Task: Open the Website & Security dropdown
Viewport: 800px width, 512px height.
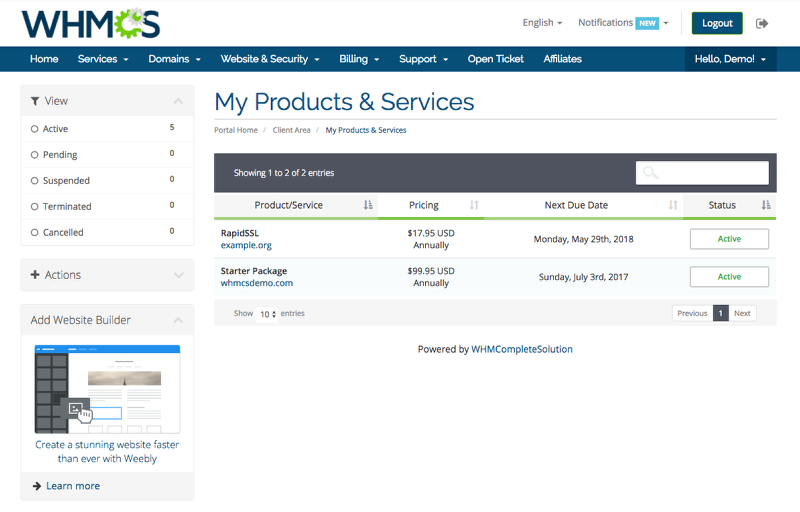Action: [270, 59]
